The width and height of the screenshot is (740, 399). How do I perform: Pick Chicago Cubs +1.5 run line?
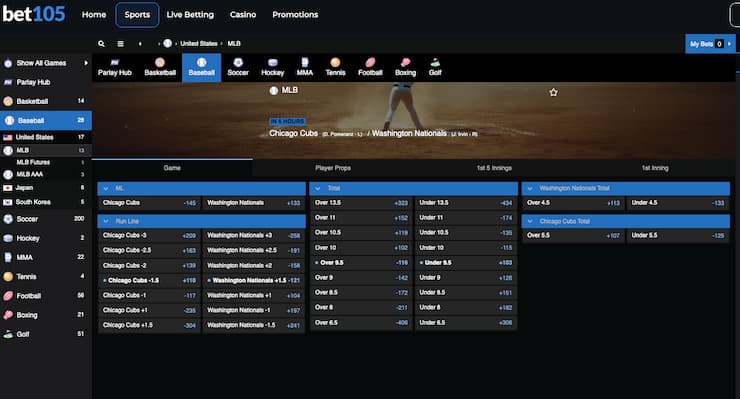pos(149,325)
